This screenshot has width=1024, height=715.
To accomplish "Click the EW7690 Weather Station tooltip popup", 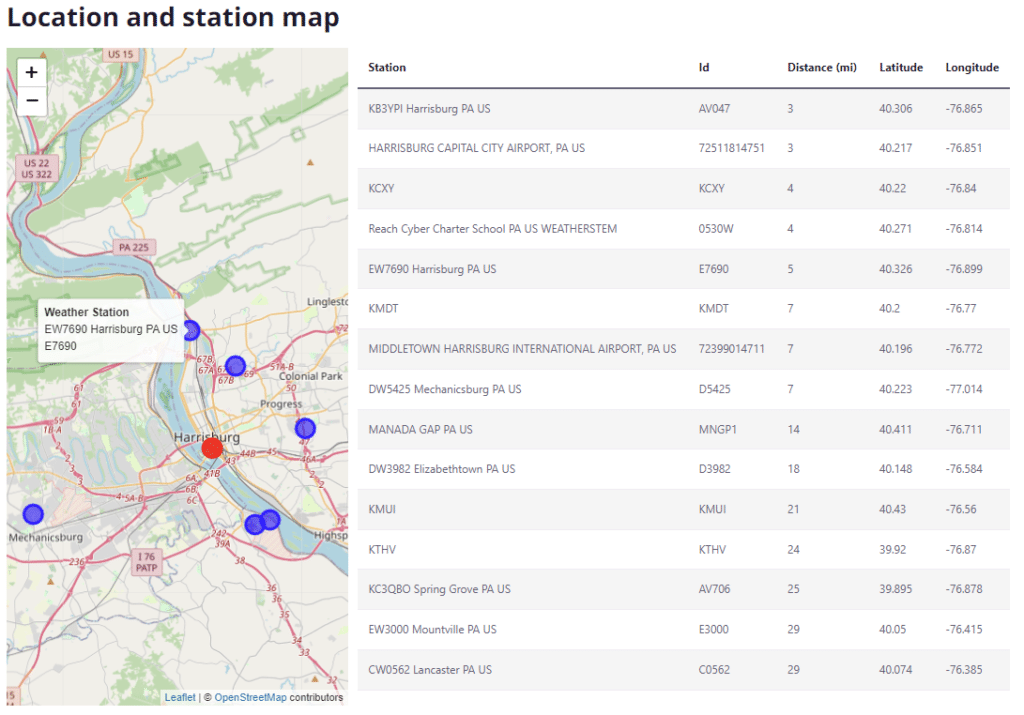I will [110, 329].
